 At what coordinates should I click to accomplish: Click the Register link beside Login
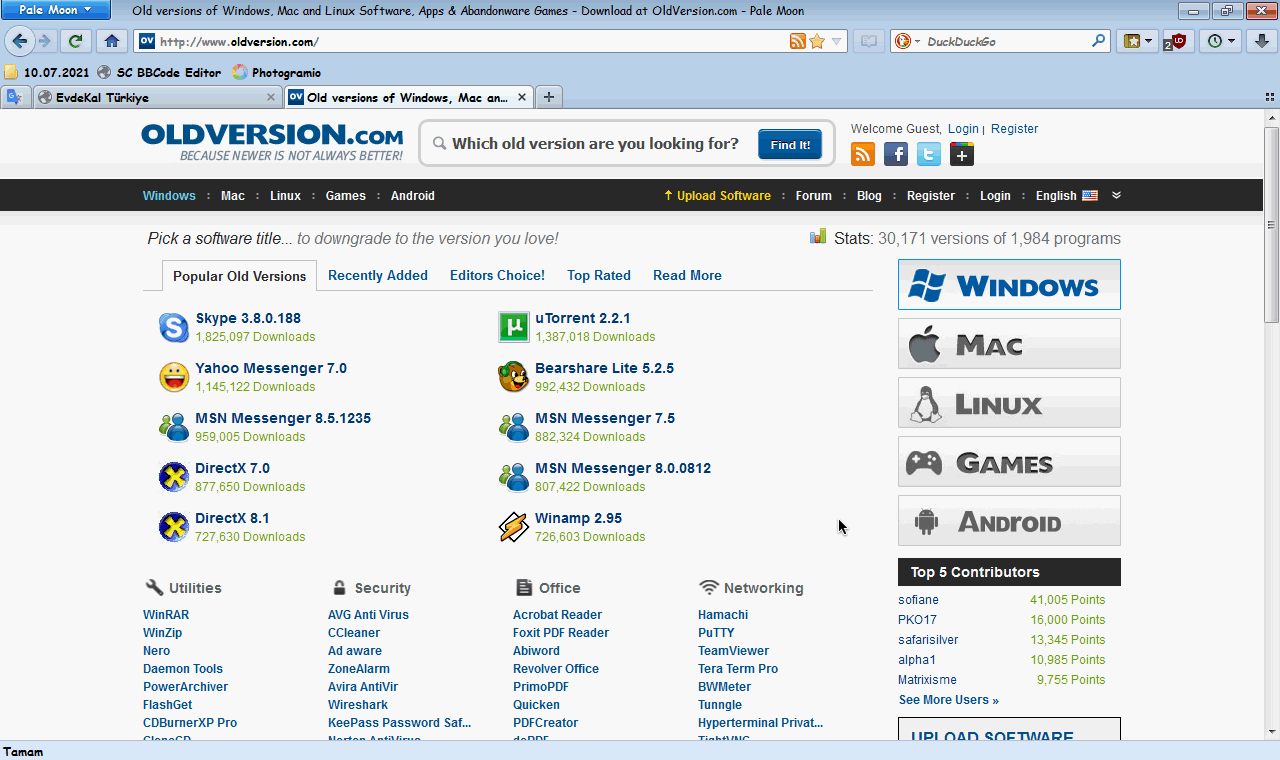coord(1014,129)
